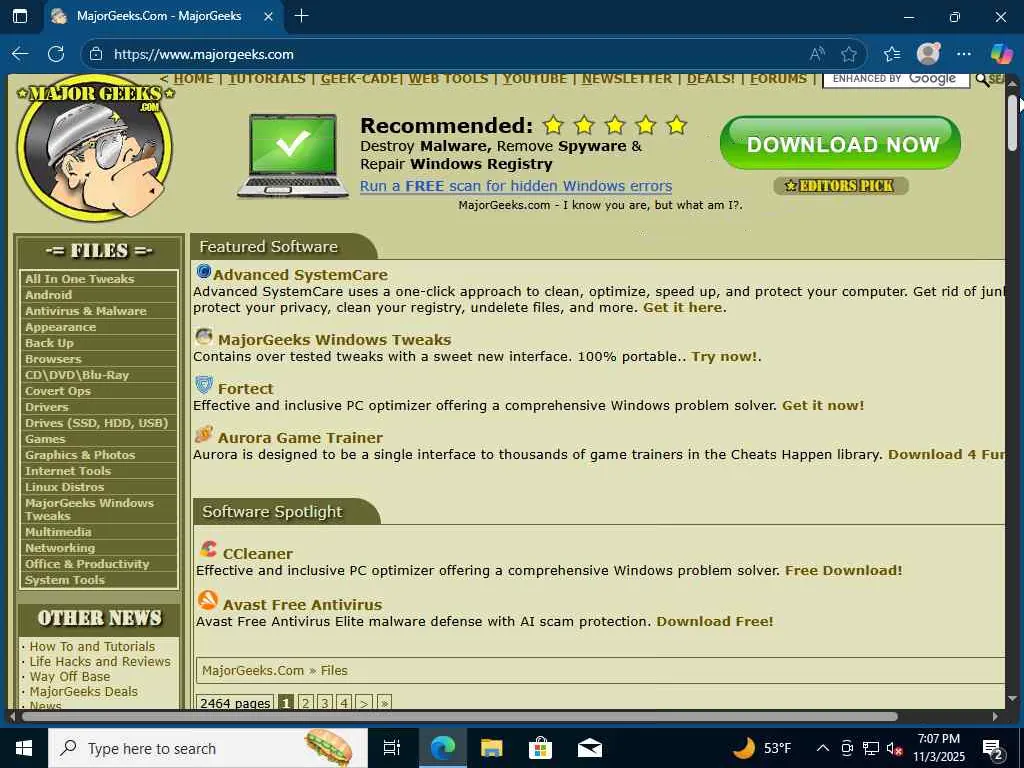Screen dimensions: 1024x768
Task: Open the Windows Start menu
Action: point(24,748)
